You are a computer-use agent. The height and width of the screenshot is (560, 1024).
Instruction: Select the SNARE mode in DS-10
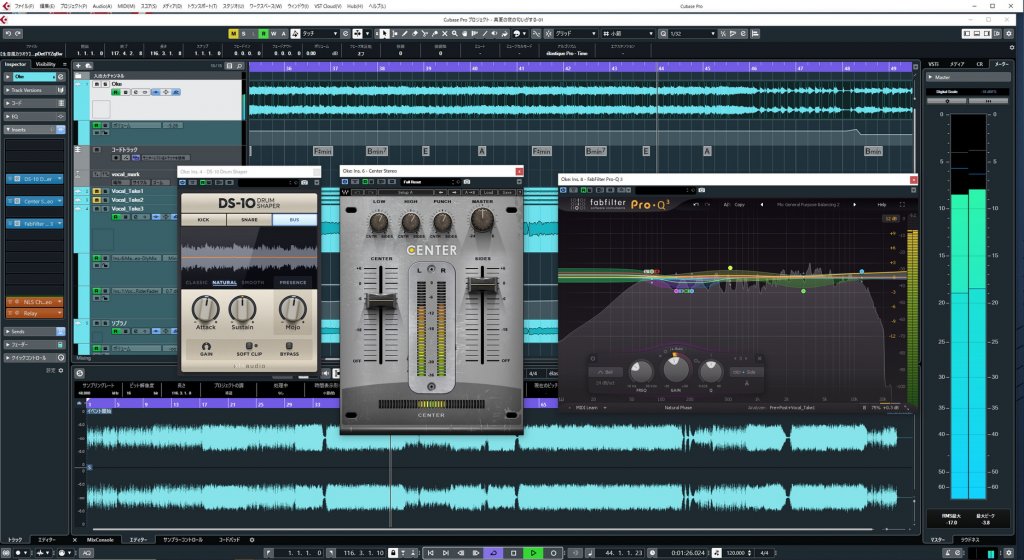[249, 219]
